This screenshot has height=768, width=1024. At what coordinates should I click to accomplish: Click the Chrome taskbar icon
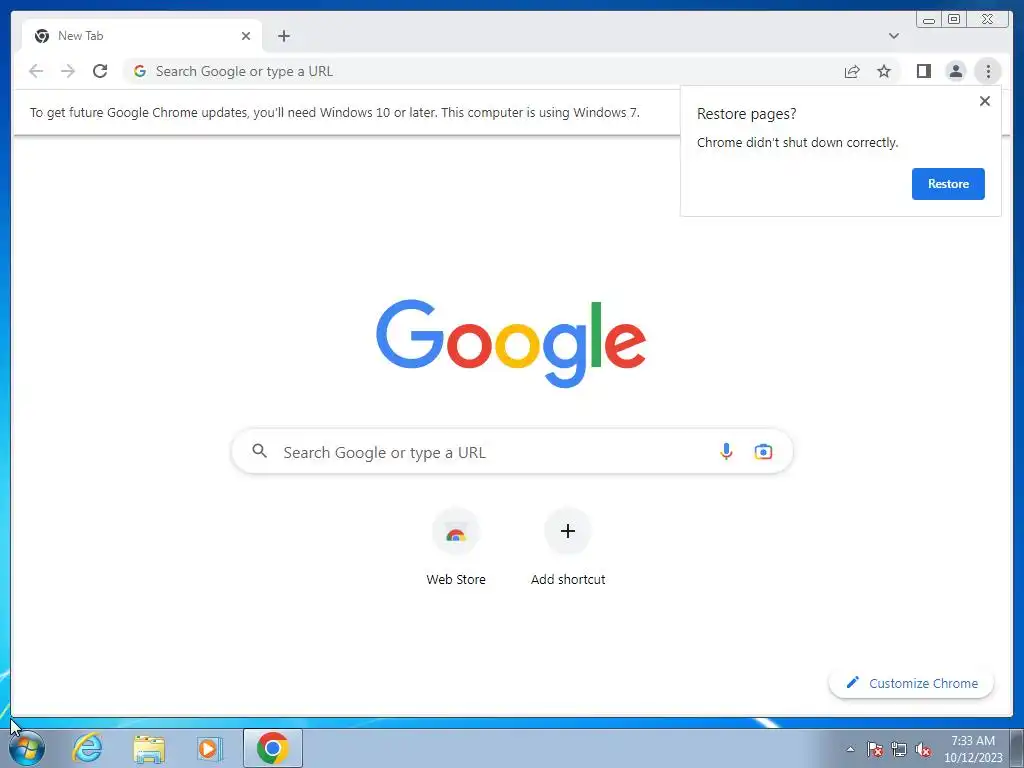273,748
